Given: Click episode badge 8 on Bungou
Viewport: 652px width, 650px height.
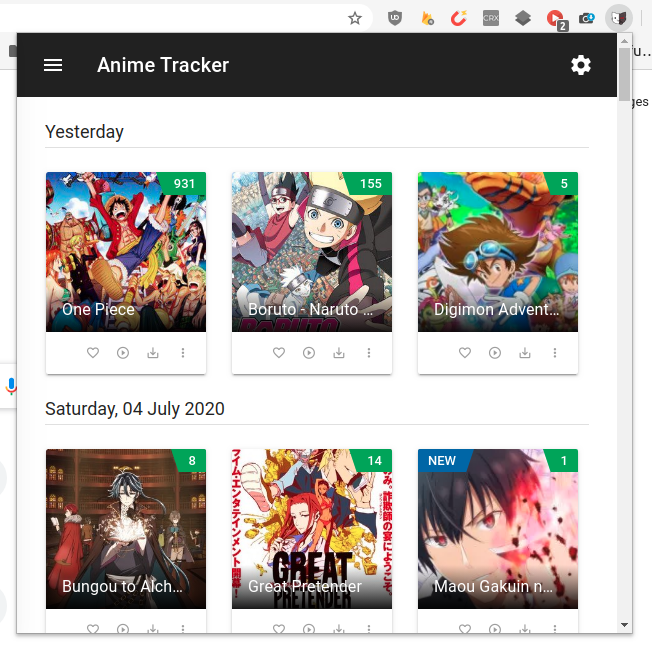Looking at the screenshot, I should tap(191, 460).
